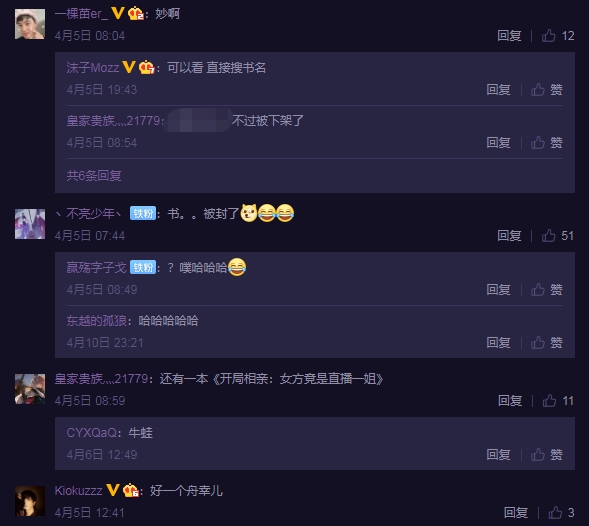Like Kiokuzzz's comment '好一个舟幸儿'
This screenshot has width=589, height=526.
coord(561,512)
